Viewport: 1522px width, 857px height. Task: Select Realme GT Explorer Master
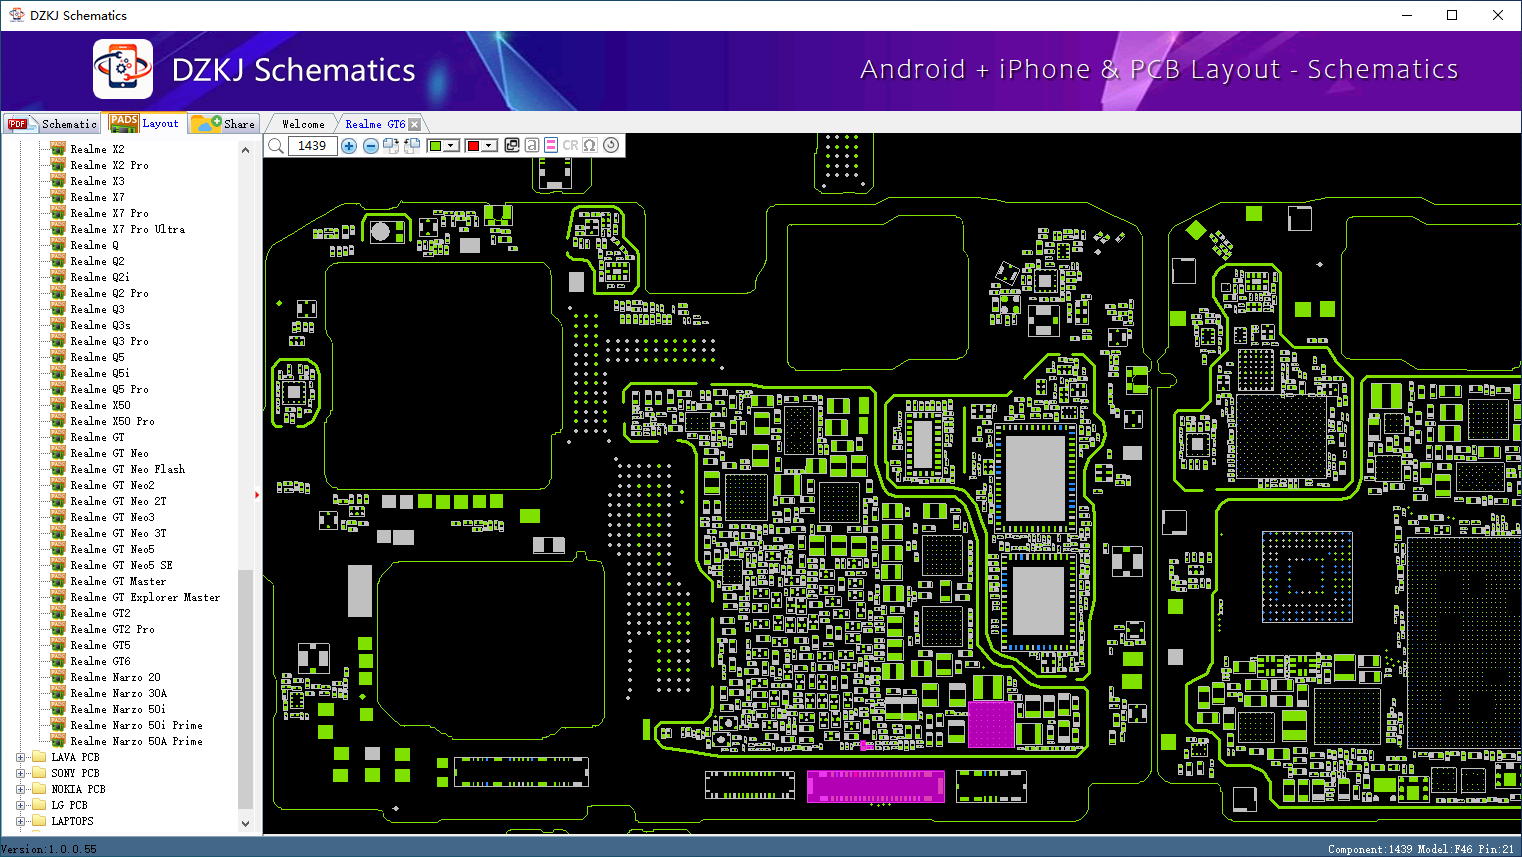coord(145,597)
